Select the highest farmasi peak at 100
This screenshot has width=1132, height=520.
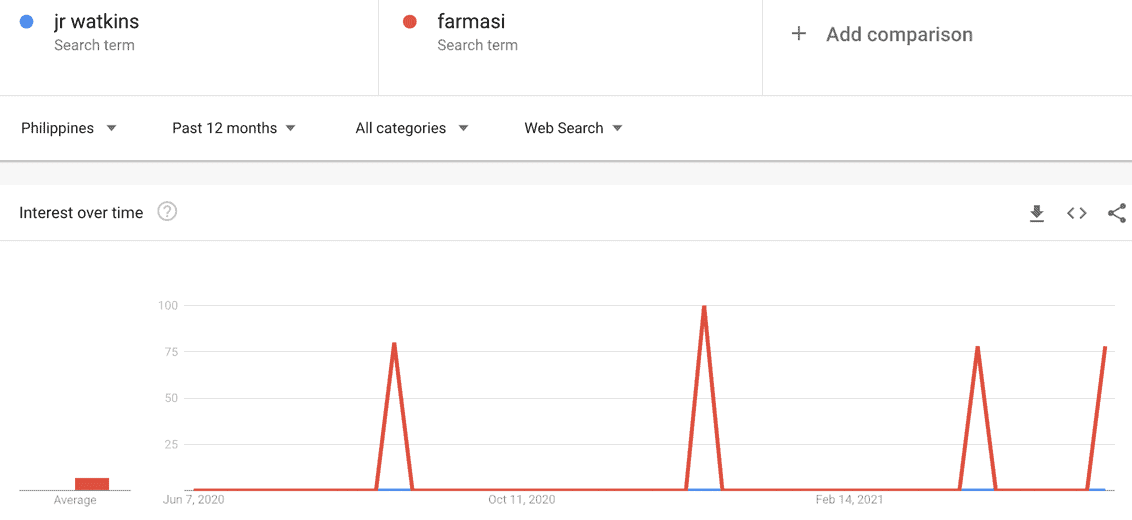click(704, 307)
